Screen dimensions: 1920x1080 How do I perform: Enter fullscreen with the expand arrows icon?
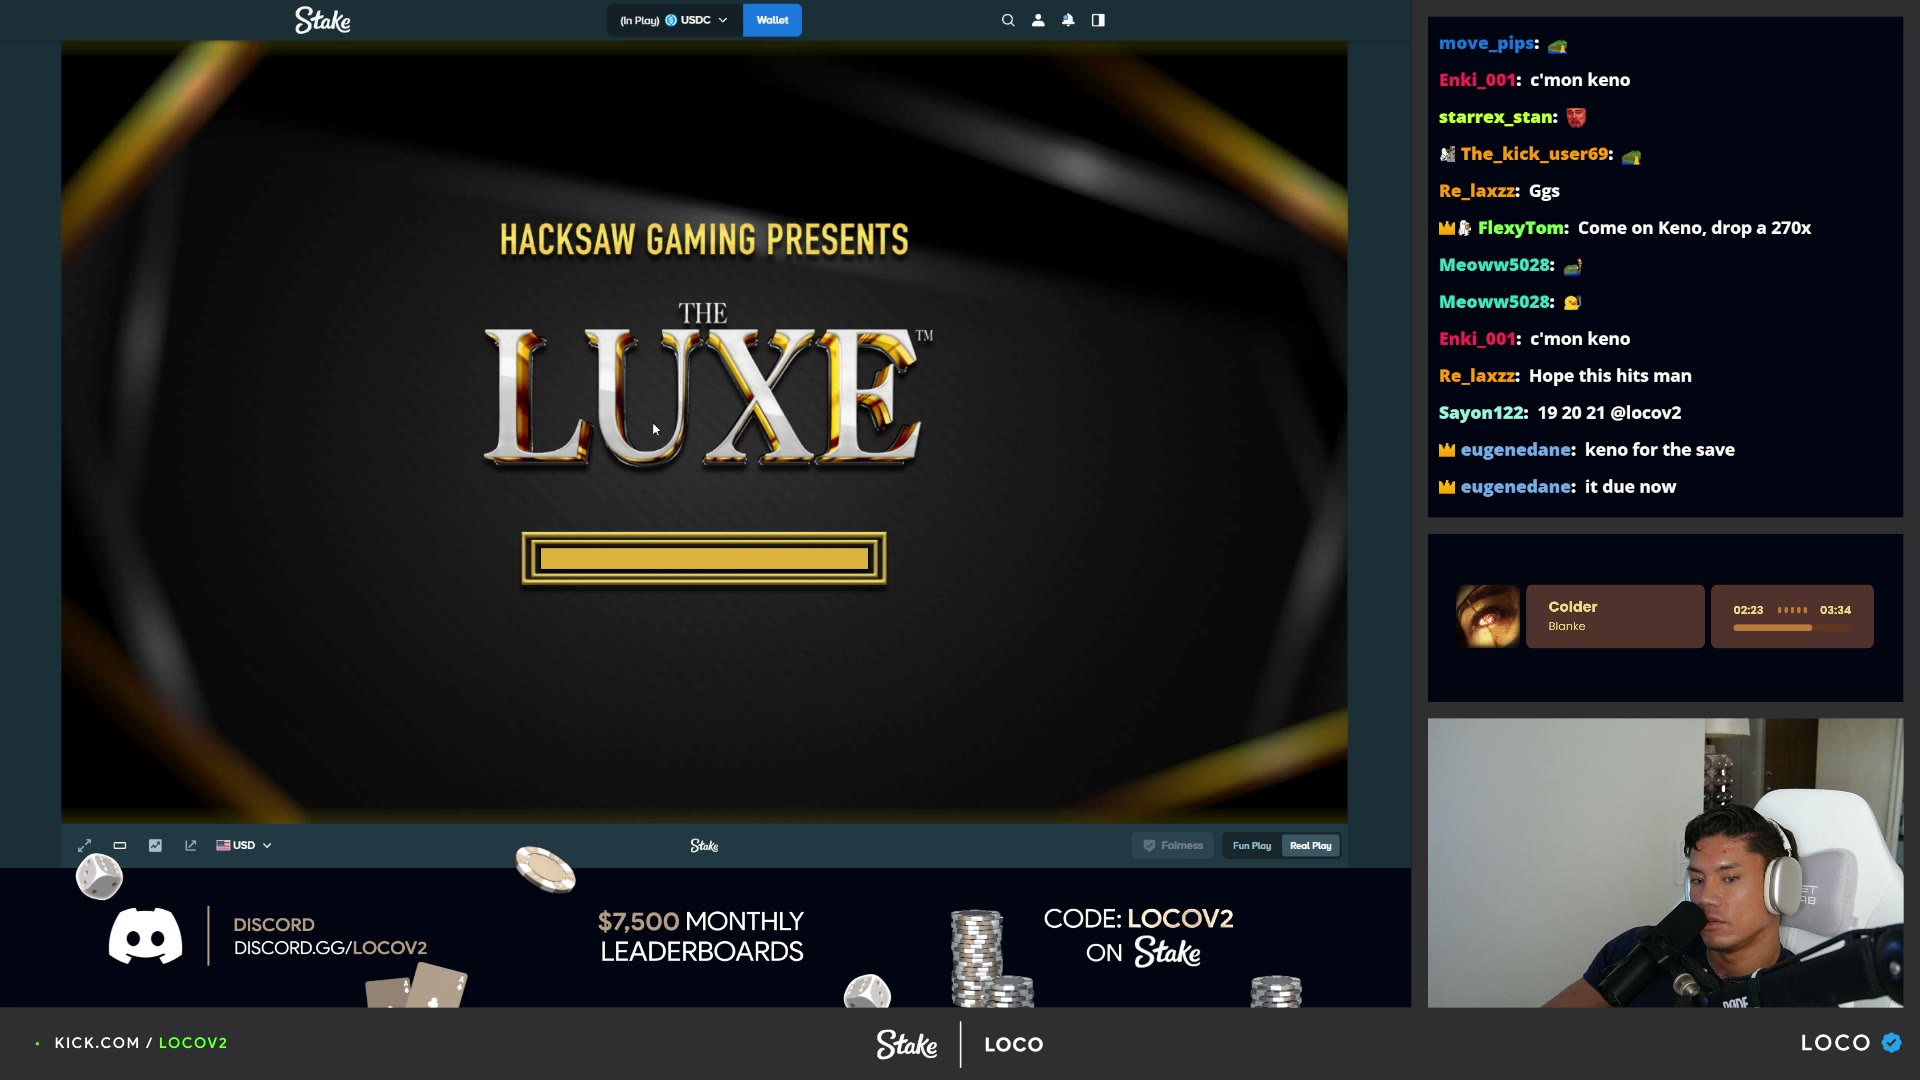click(85, 845)
